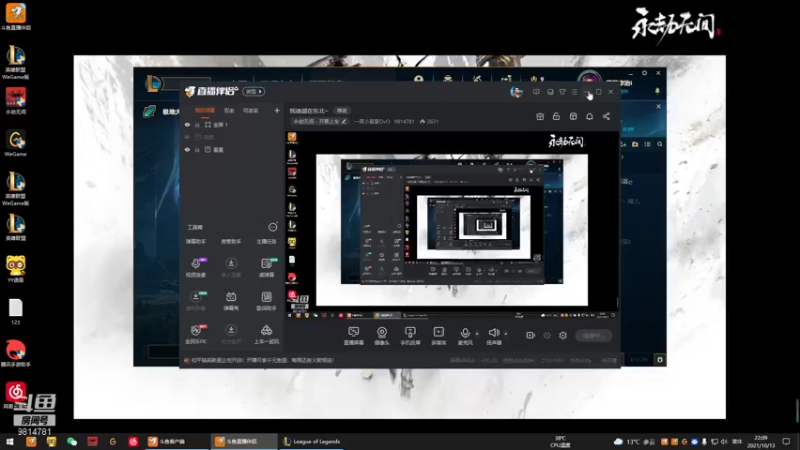Click the live preview thumbnail area
Screen dimensions: 800x450
452,226
